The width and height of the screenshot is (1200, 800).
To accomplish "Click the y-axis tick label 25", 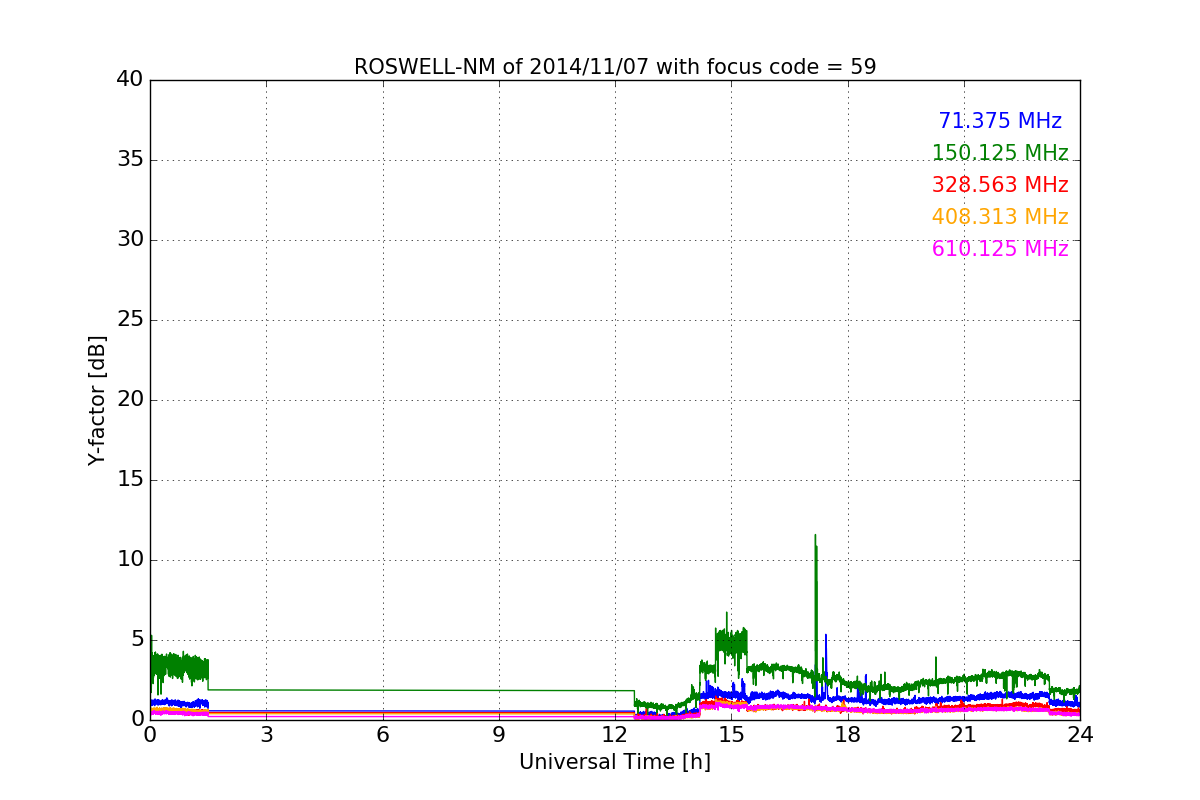I will (130, 319).
